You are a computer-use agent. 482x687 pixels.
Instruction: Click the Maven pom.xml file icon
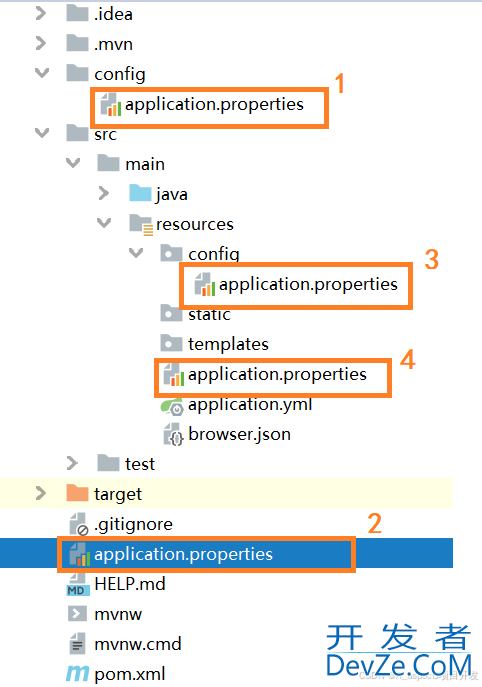(x=78, y=673)
